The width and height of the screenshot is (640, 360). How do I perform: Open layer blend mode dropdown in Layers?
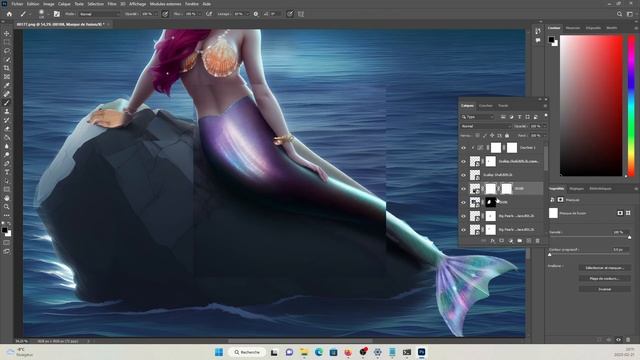pos(486,126)
